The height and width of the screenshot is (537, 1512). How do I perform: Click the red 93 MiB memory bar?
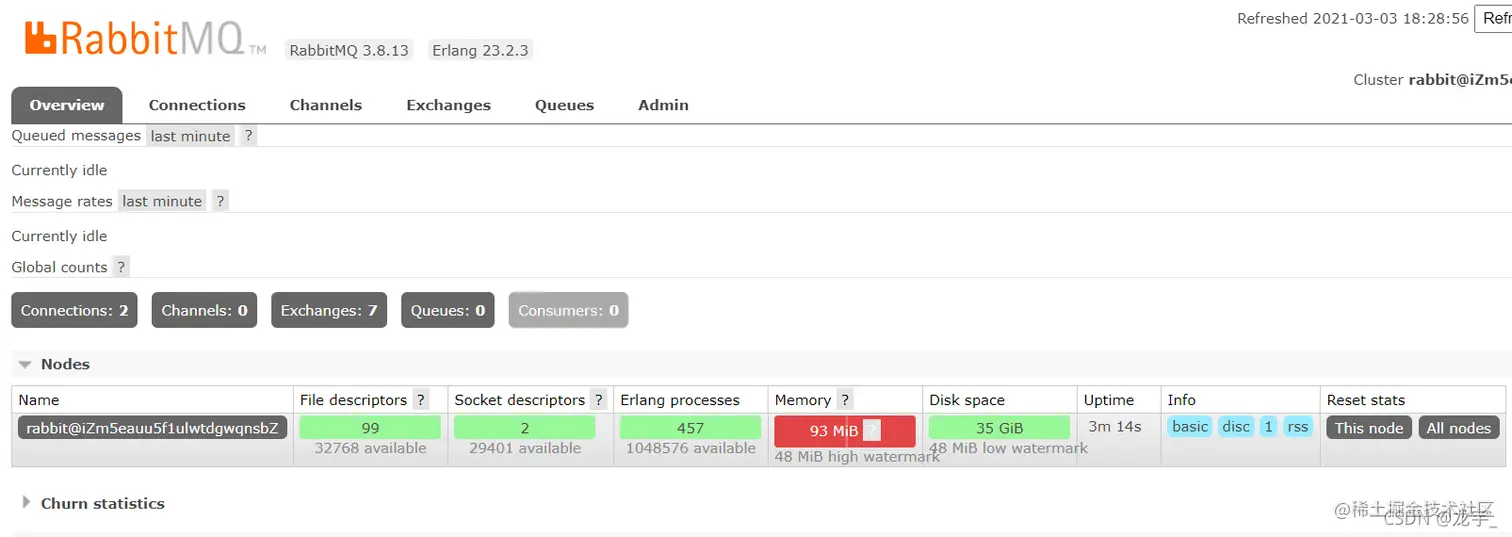tap(844, 431)
